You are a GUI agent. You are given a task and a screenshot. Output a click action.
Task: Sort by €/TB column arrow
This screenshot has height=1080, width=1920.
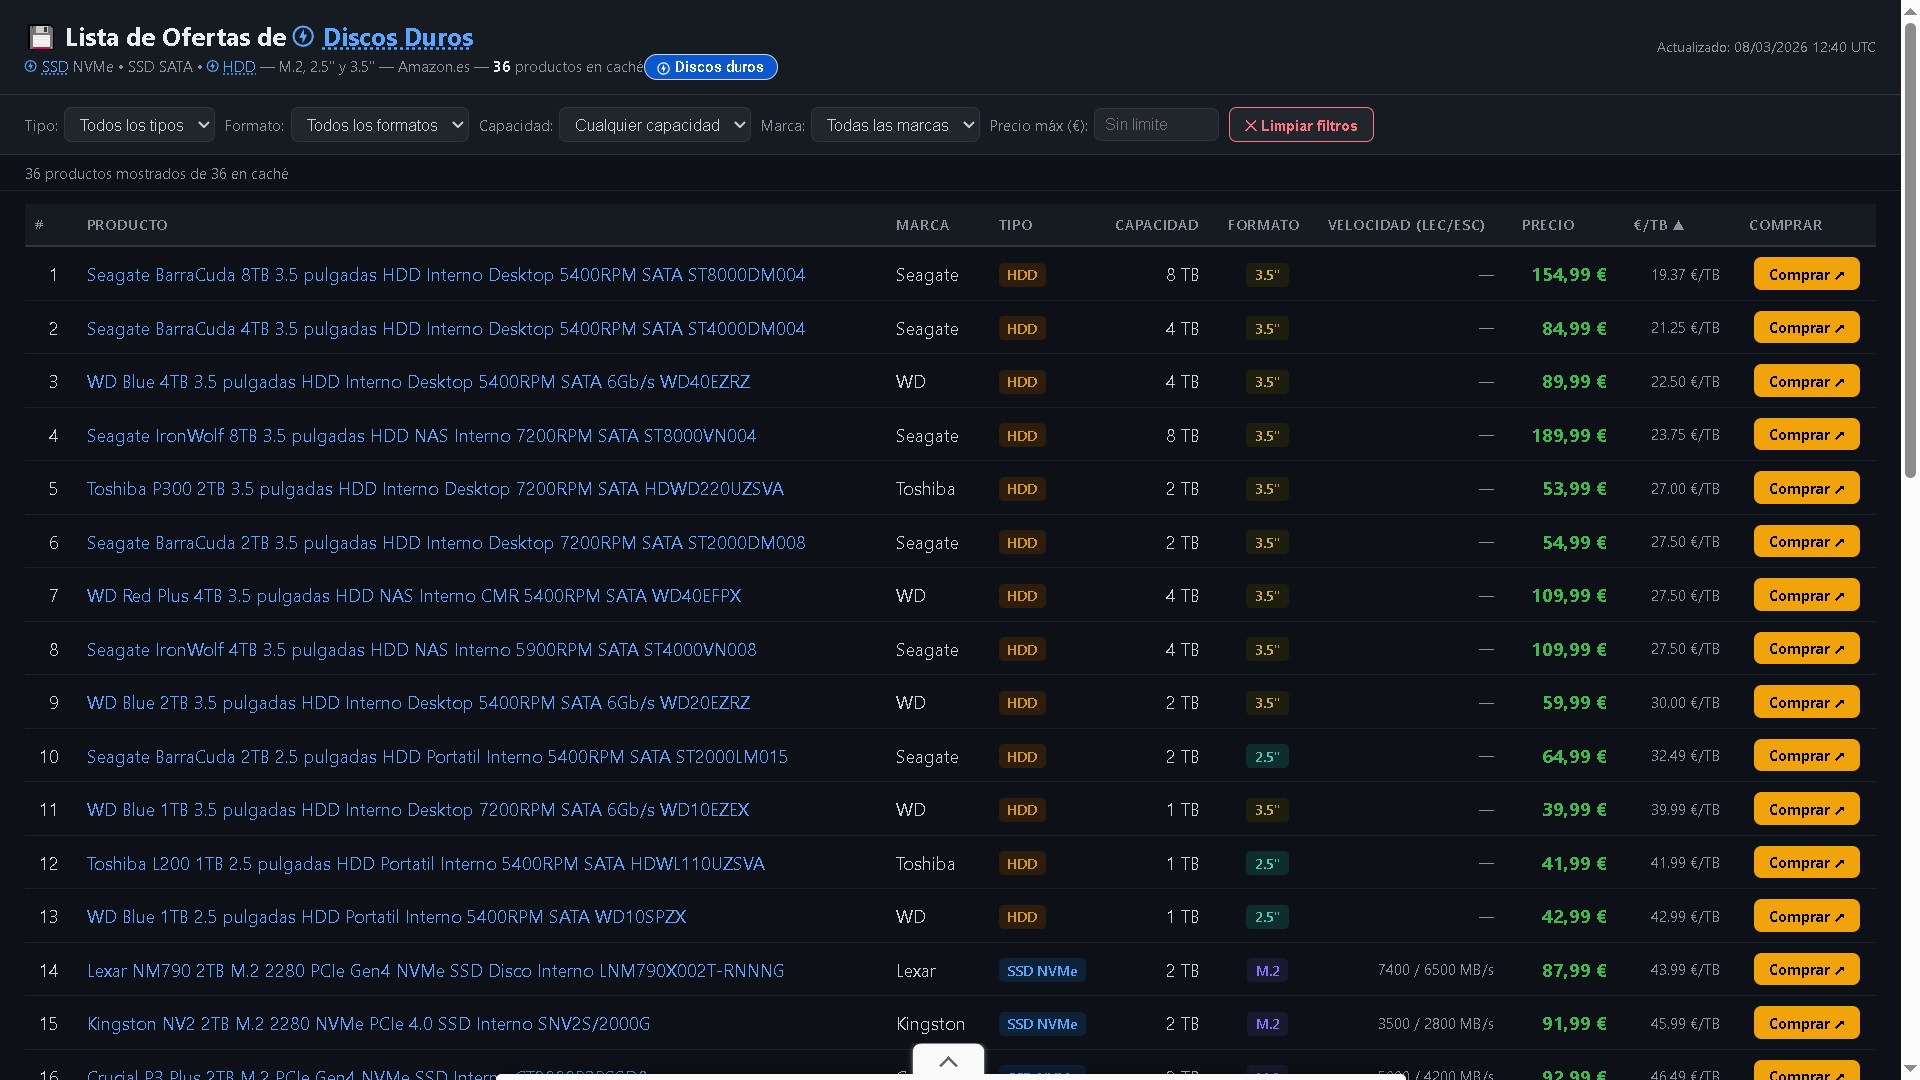click(x=1678, y=225)
